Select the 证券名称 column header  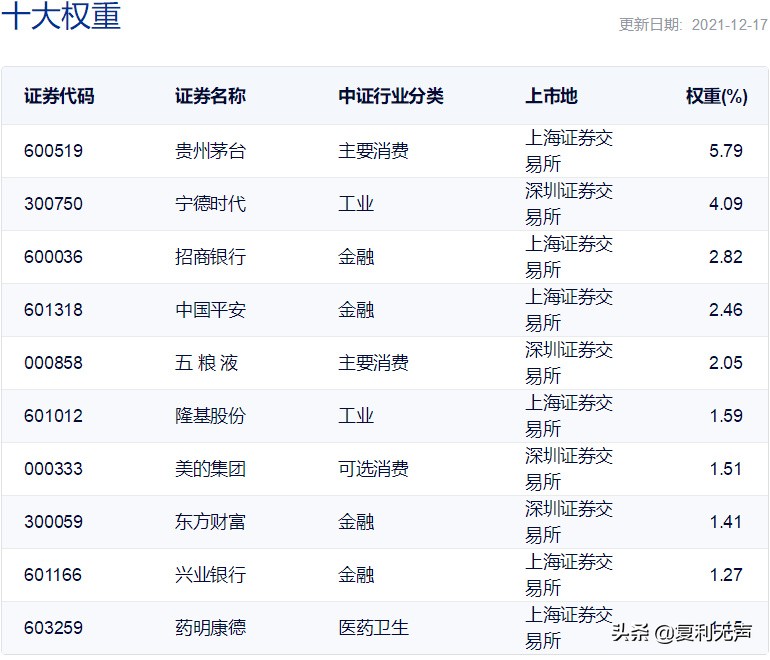(210, 96)
